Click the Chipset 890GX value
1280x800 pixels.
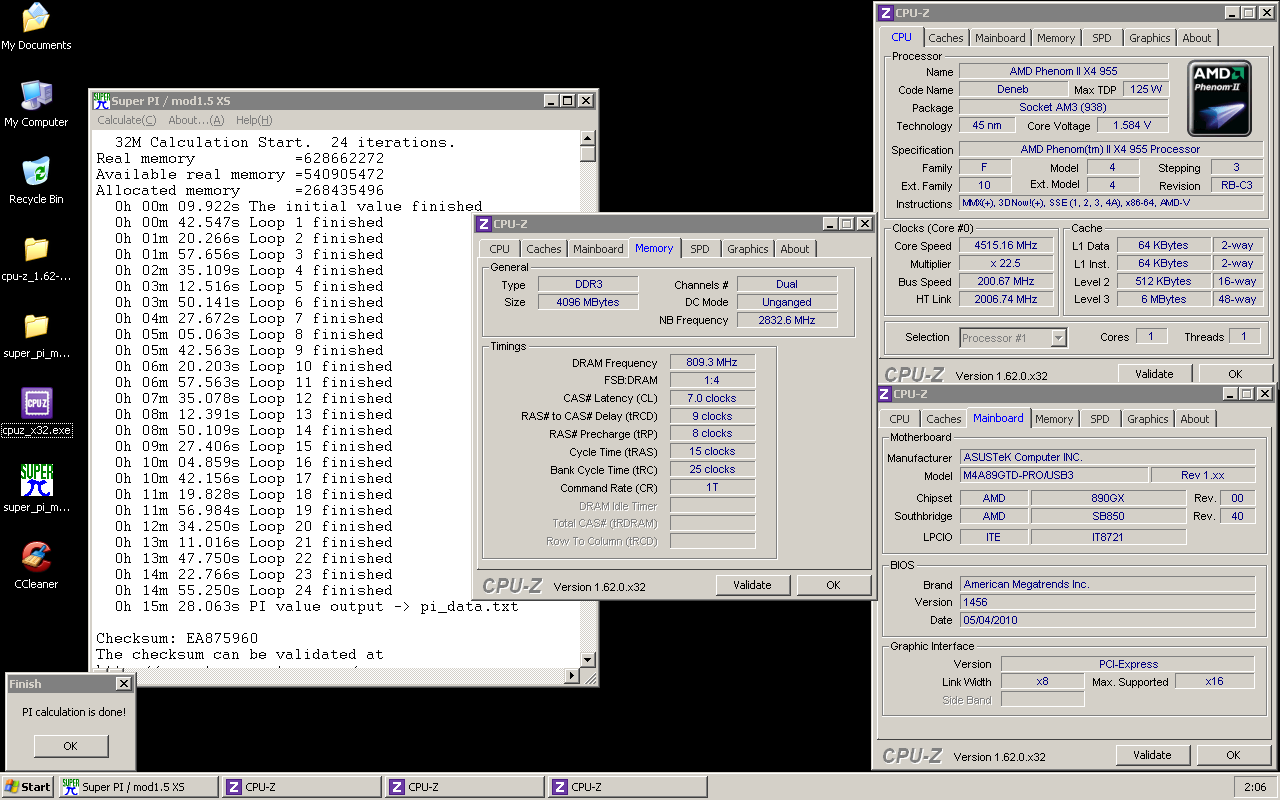1108,498
